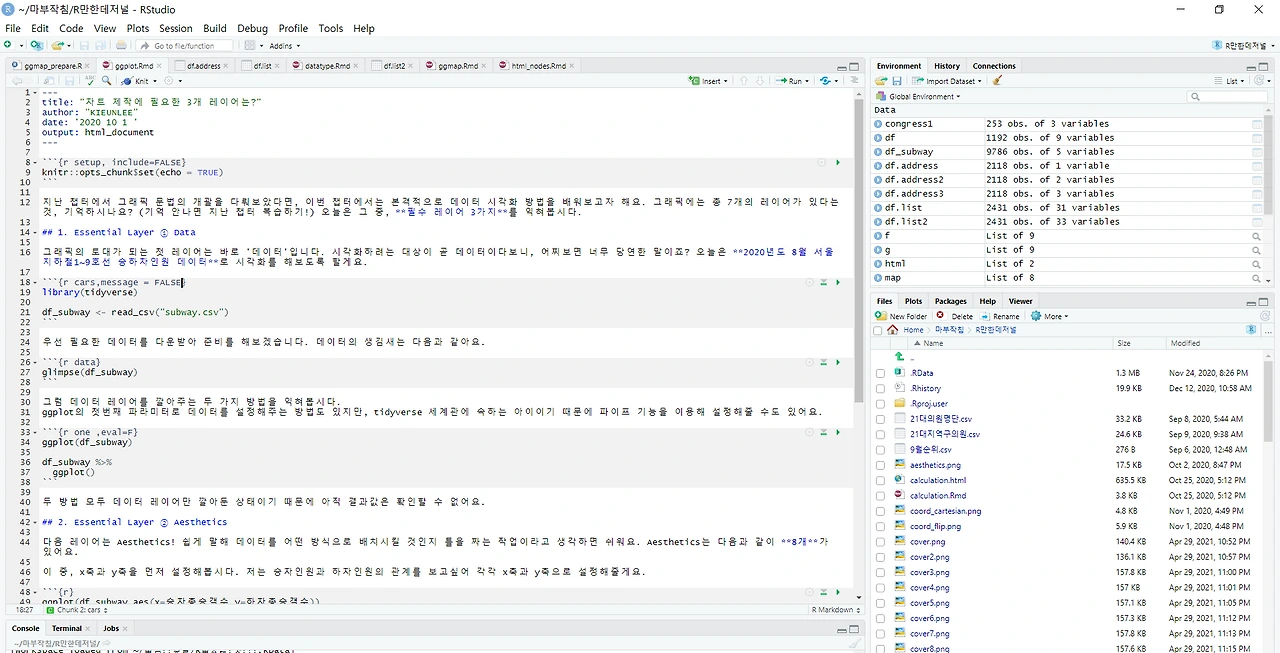Refresh Environment pane icon

tap(1261, 80)
